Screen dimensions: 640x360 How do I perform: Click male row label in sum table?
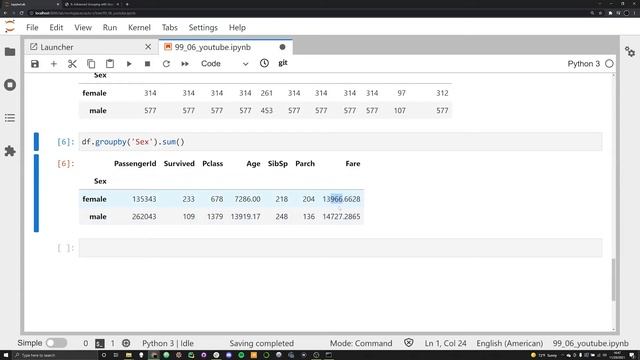pos(98,216)
